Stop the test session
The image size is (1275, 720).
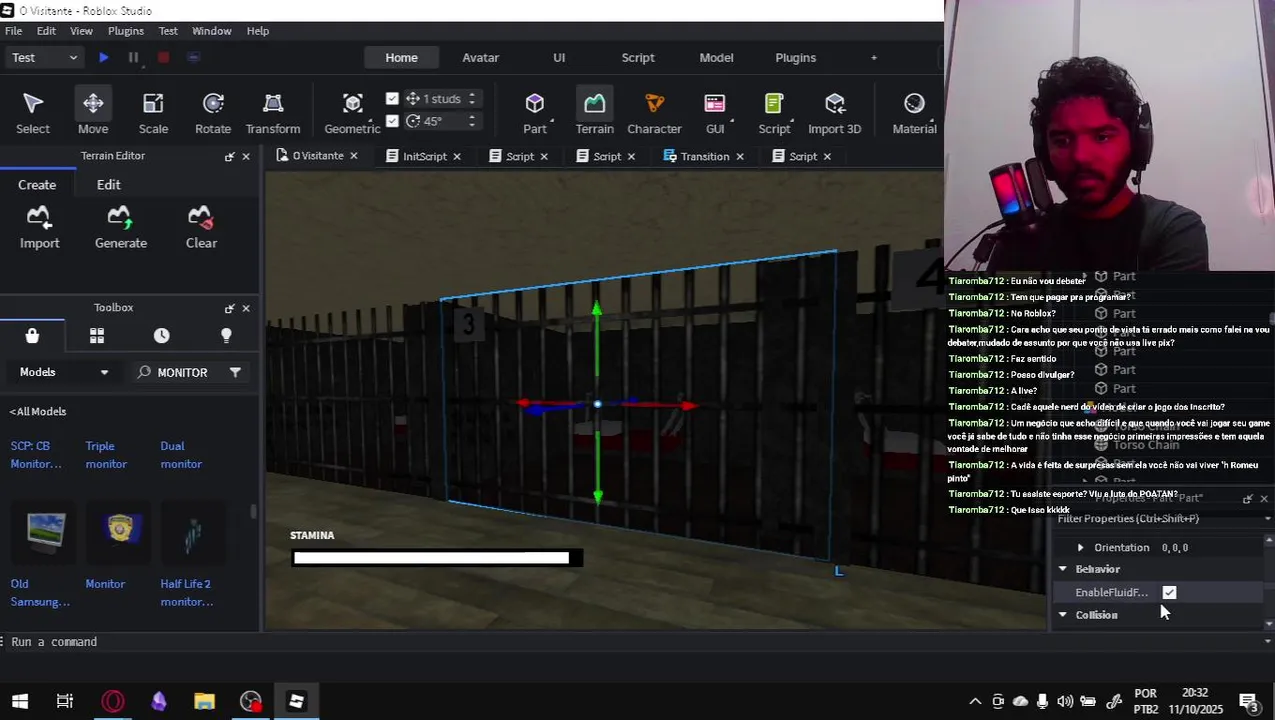point(163,58)
